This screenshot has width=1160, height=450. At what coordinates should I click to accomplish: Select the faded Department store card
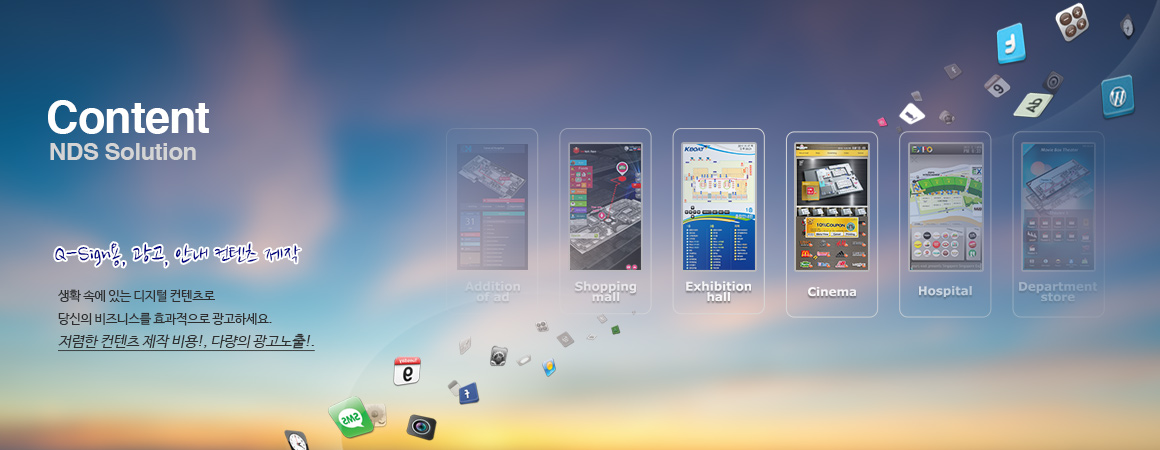click(x=1058, y=223)
